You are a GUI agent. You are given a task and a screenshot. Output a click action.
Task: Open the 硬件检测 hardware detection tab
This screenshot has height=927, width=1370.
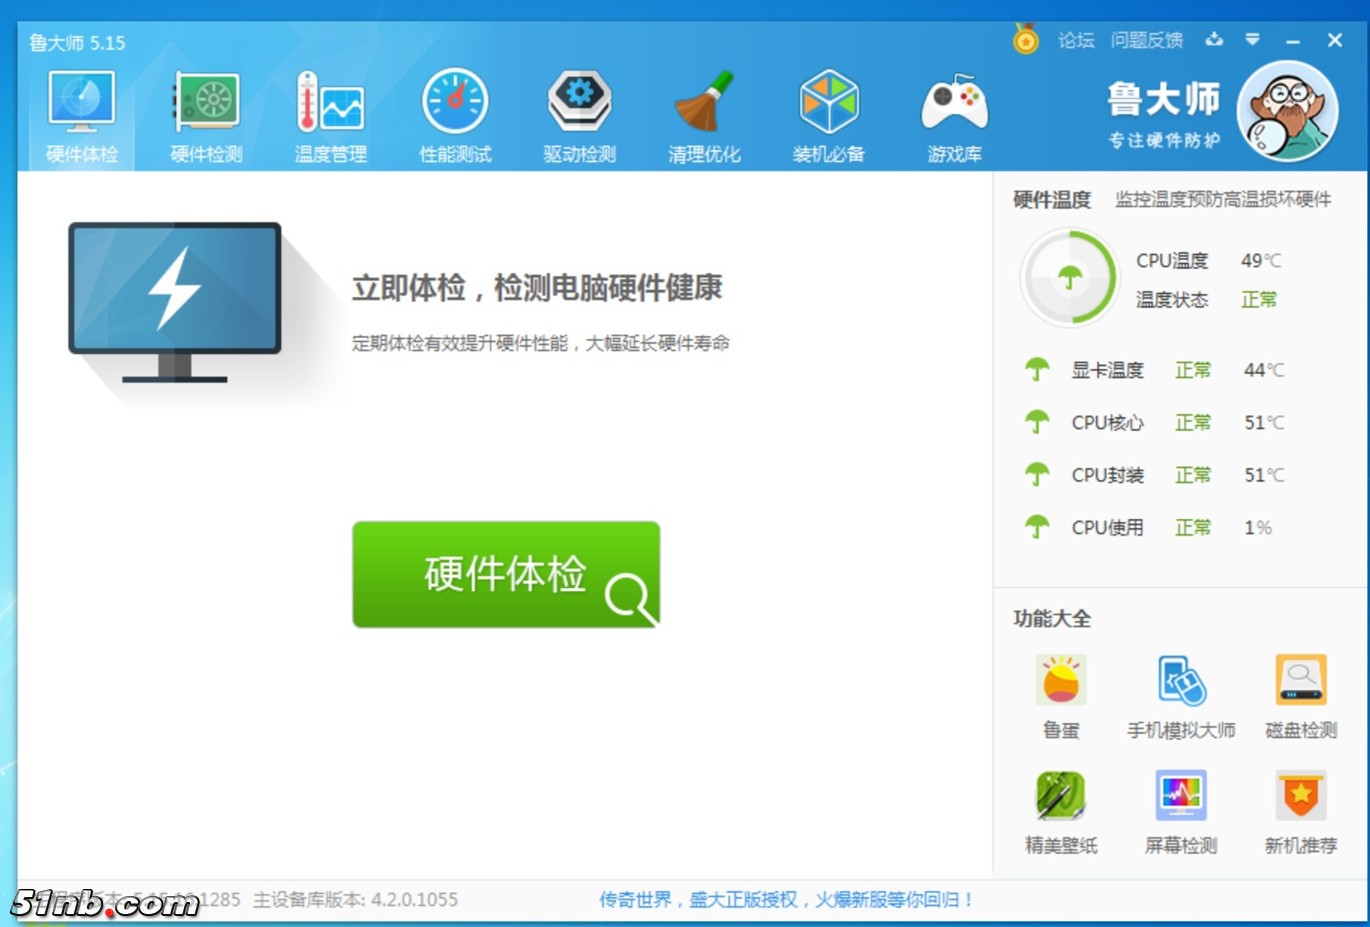206,116
